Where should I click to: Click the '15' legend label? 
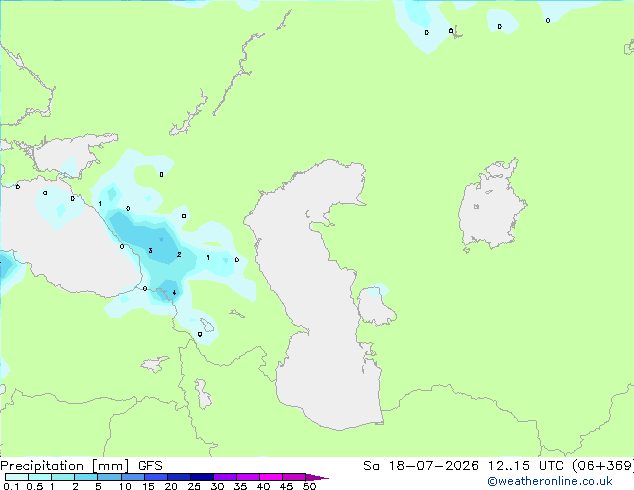coord(148,486)
